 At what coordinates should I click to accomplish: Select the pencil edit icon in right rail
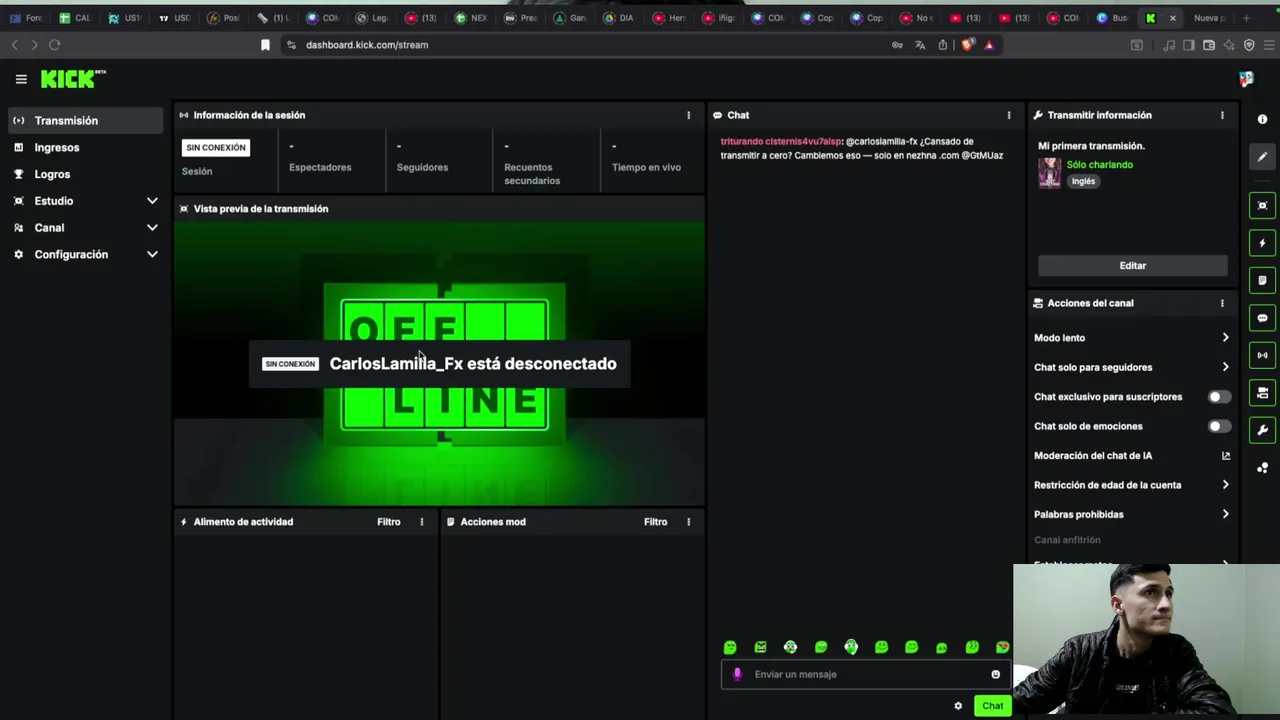pyautogui.click(x=1262, y=157)
